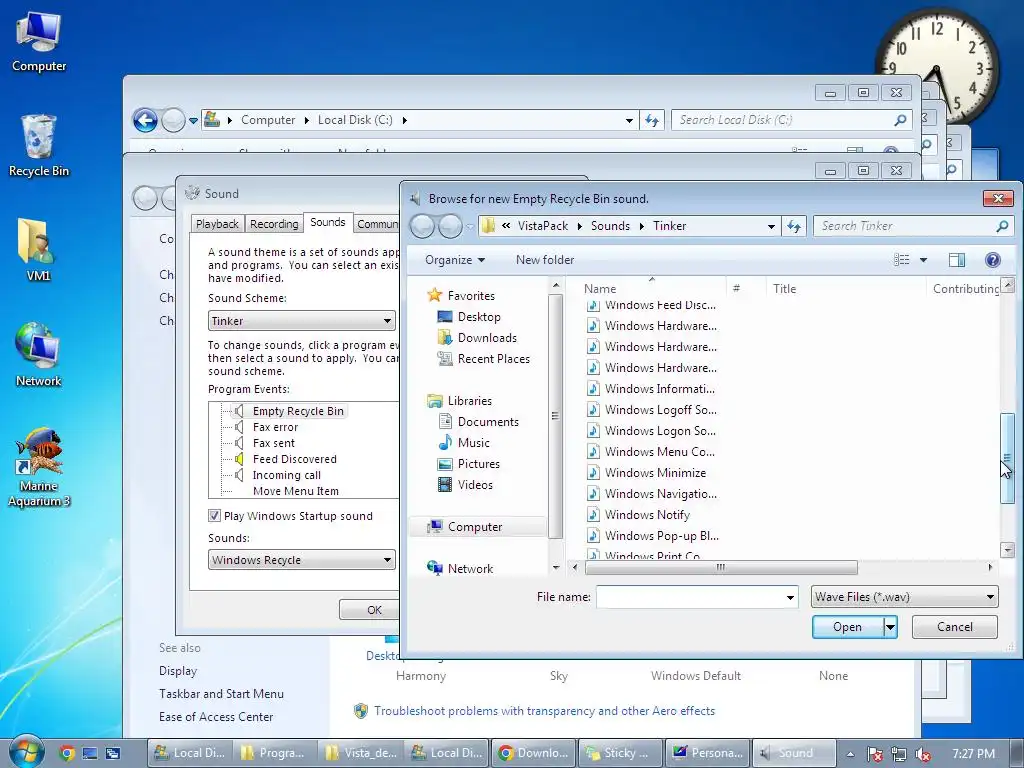Click the Cancel button in the Browse dialog
Image resolution: width=1024 pixels, height=768 pixels.
coord(954,627)
